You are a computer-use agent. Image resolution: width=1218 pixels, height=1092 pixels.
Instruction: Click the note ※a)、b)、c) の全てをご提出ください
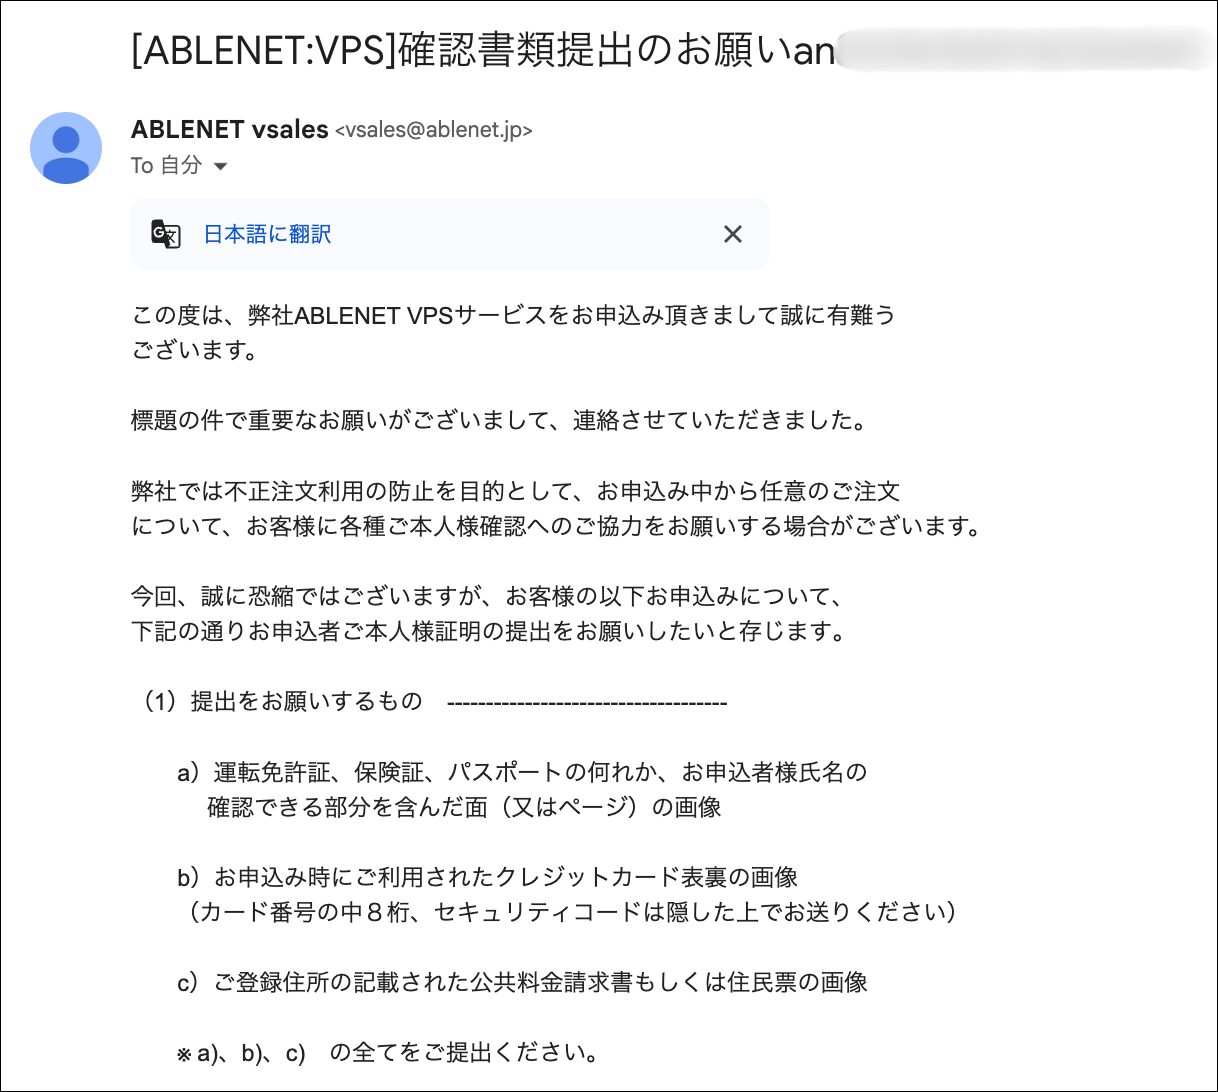point(389,1053)
